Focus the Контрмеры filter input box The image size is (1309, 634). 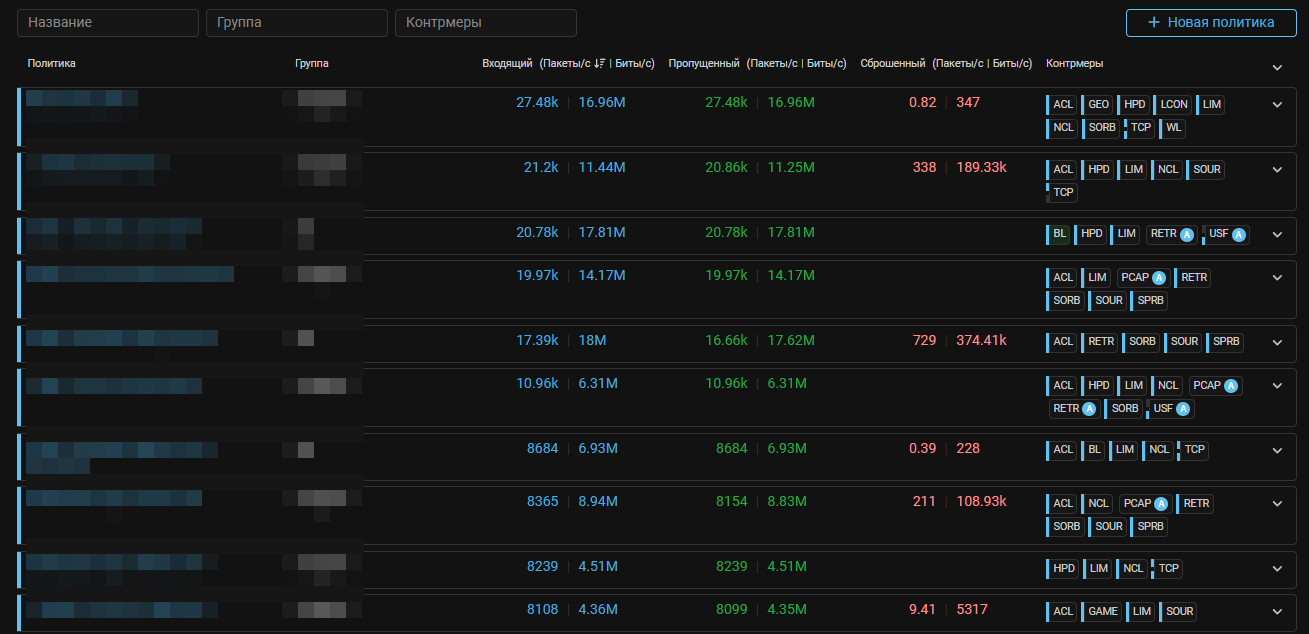click(485, 23)
